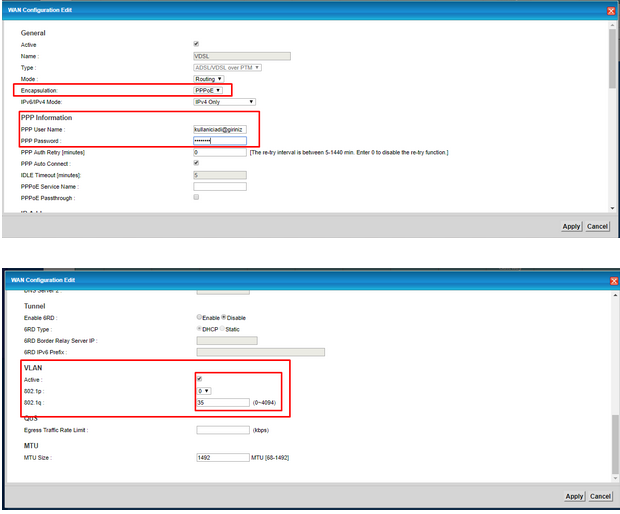Image resolution: width=620 pixels, height=514 pixels.
Task: Open the Type dropdown ADSL/VDSL over PTM
Action: pos(227,68)
